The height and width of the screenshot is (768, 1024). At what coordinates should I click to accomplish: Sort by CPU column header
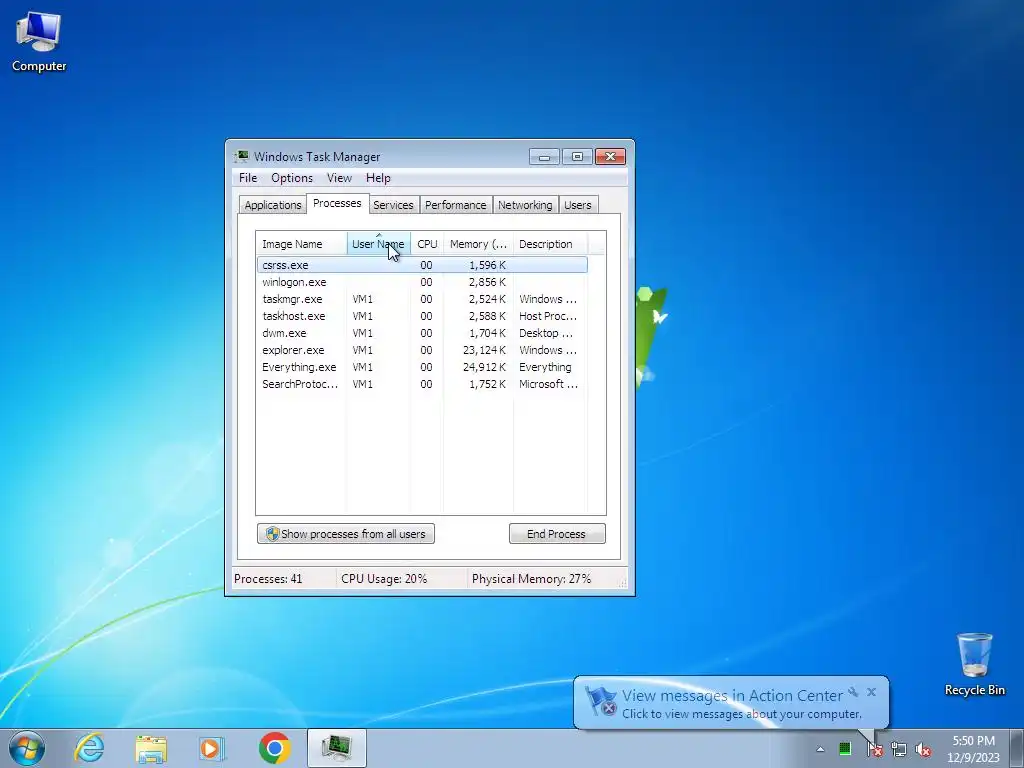[427, 244]
